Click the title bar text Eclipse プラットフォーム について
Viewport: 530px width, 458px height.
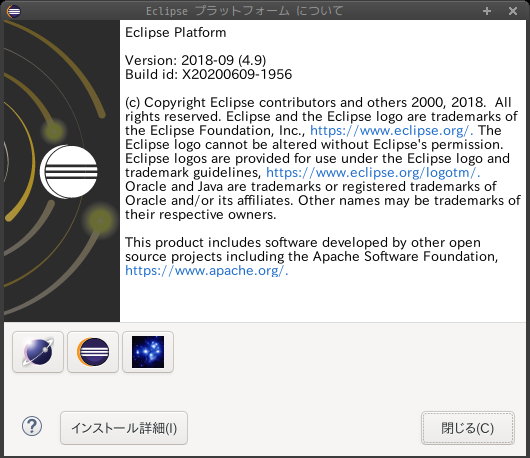point(244,11)
